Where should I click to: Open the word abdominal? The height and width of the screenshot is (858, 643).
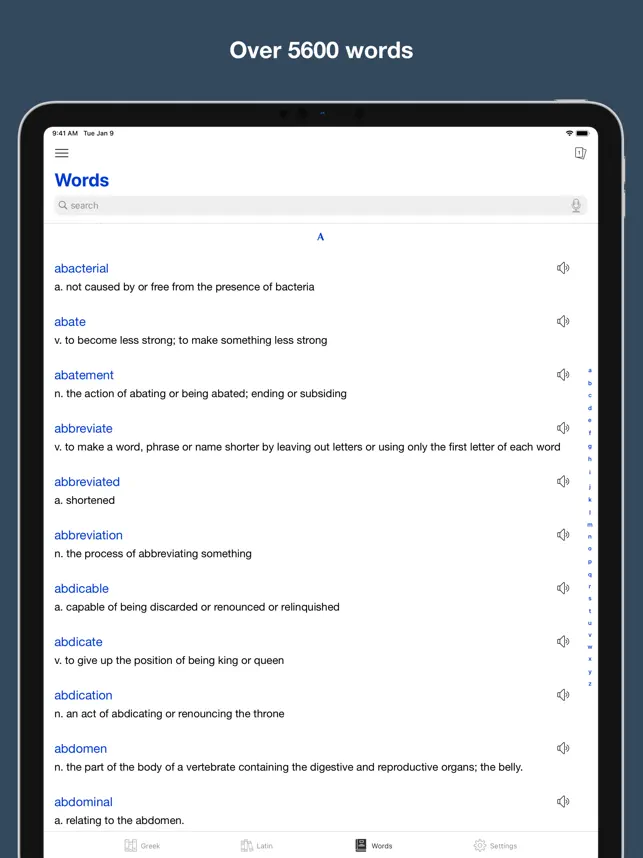[83, 802]
